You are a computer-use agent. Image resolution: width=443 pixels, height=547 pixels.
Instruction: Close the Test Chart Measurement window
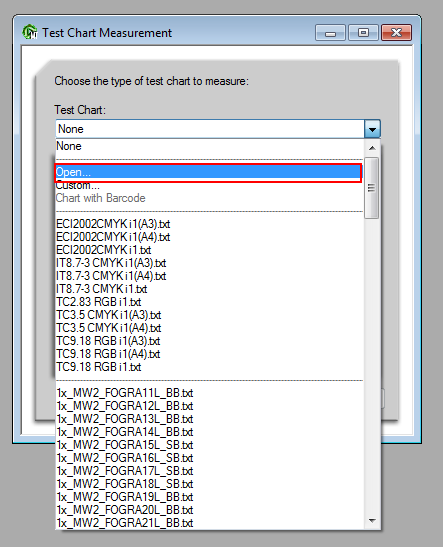(396, 33)
